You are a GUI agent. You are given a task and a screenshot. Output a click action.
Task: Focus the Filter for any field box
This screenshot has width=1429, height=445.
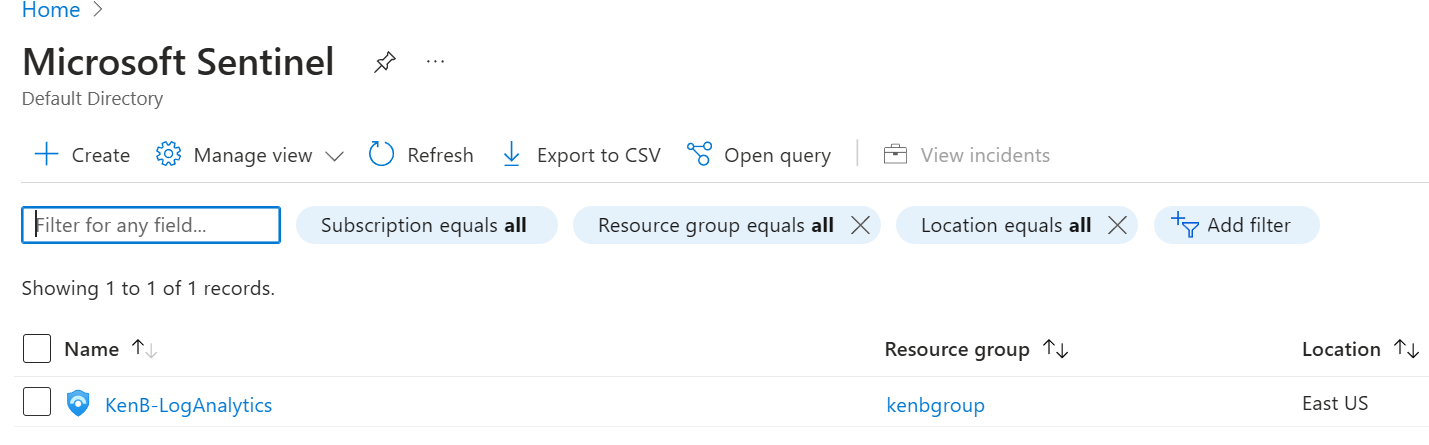[151, 225]
